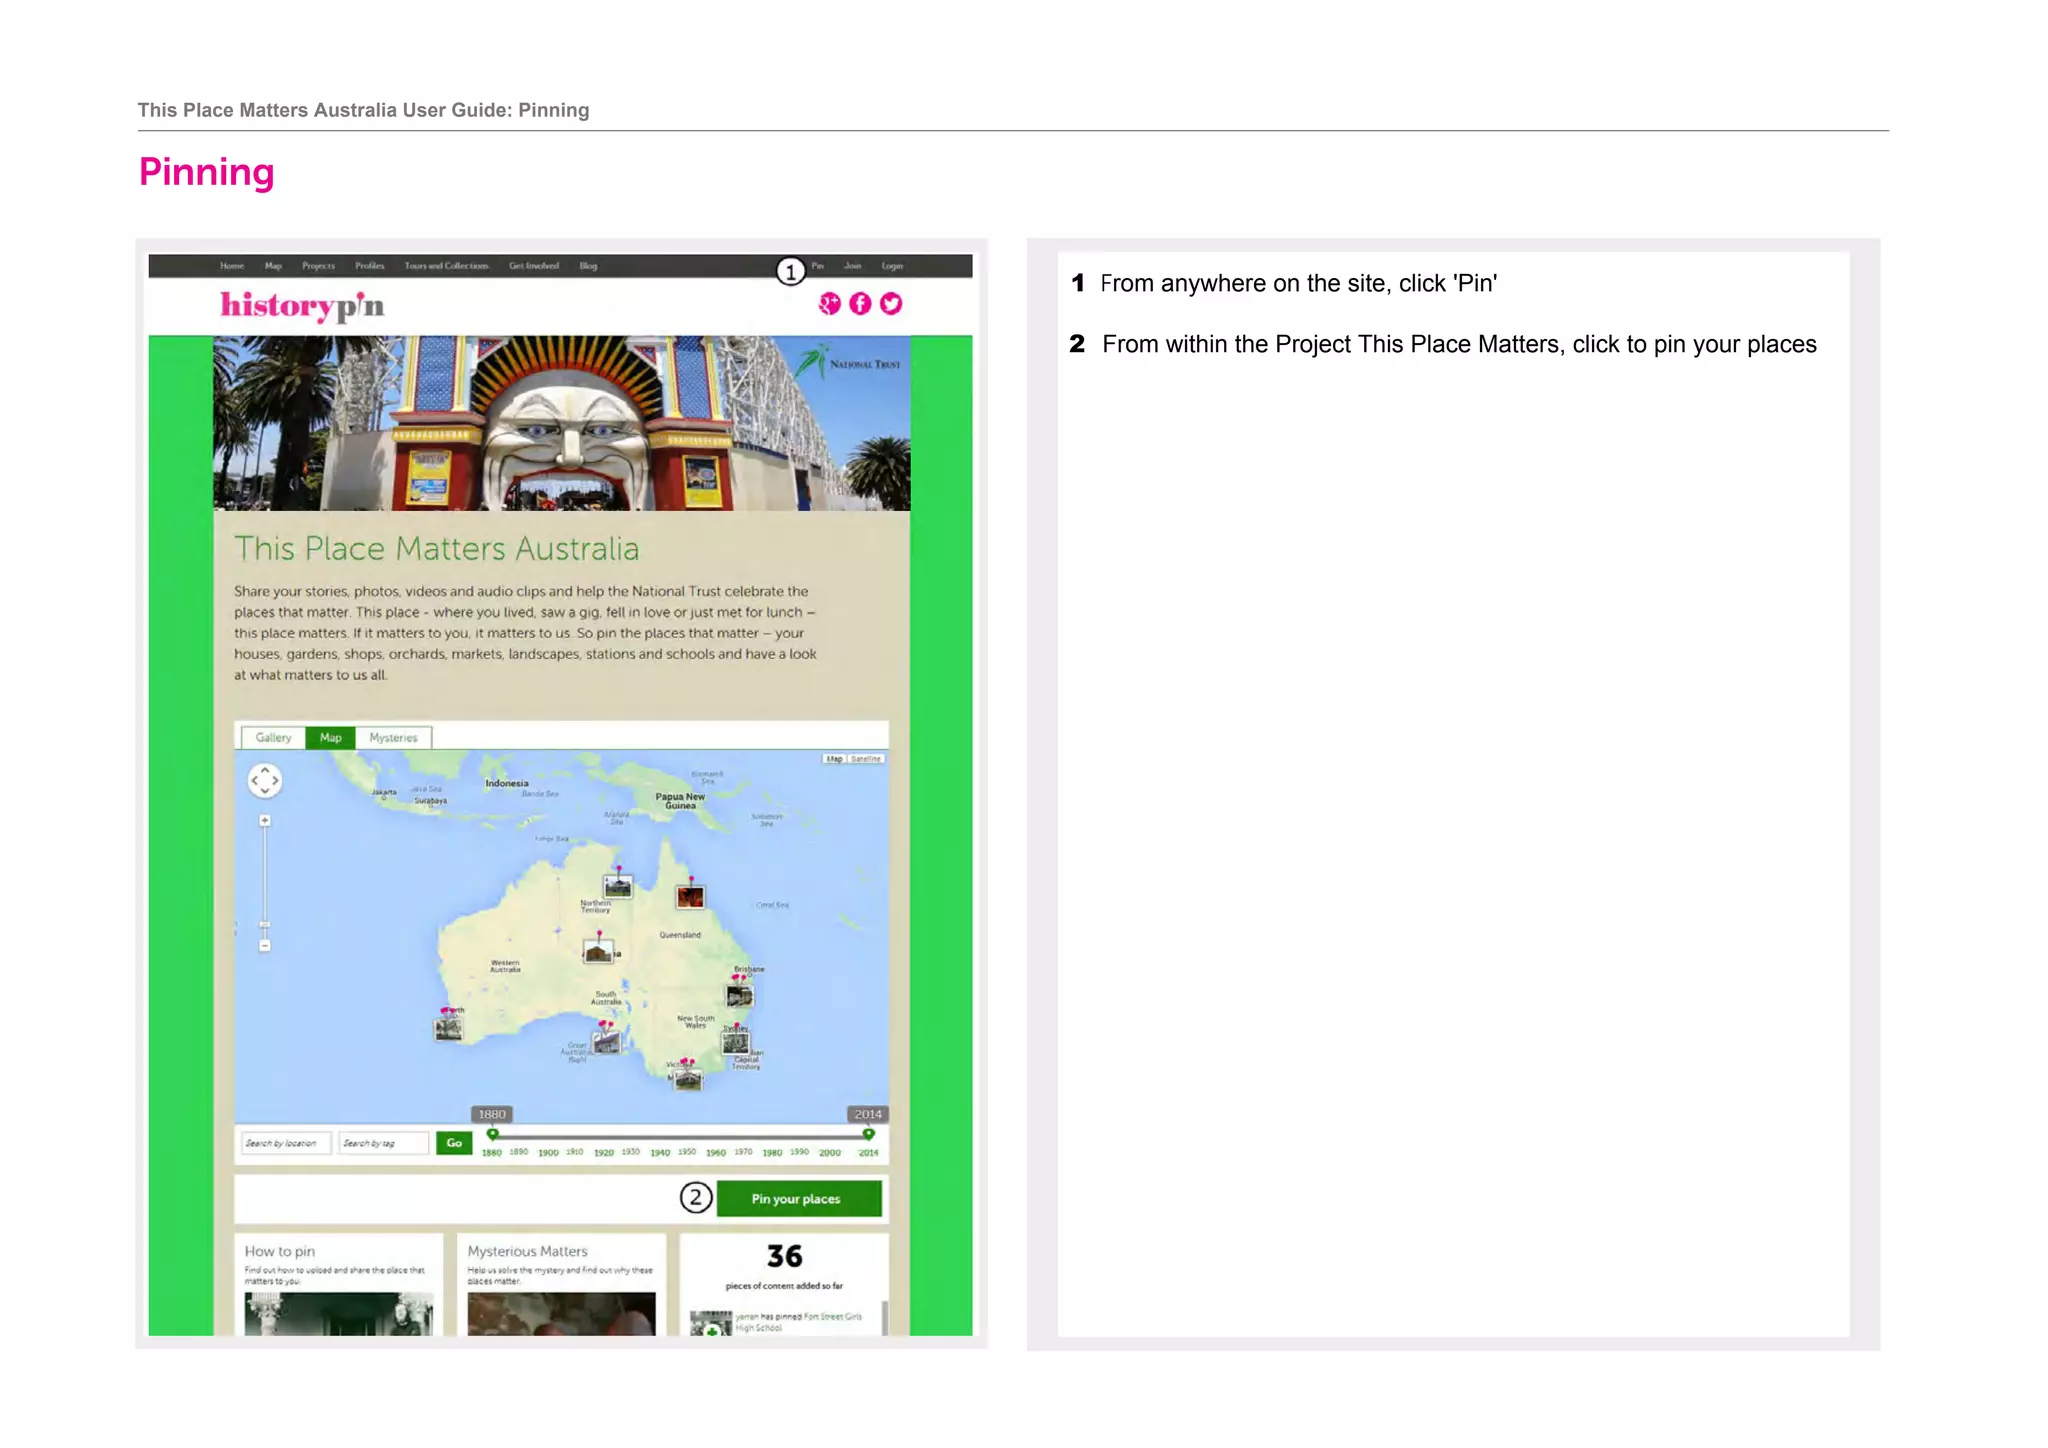Click the Mysterious Matters card image
The height and width of the screenshot is (1448, 2048).
(x=561, y=1314)
